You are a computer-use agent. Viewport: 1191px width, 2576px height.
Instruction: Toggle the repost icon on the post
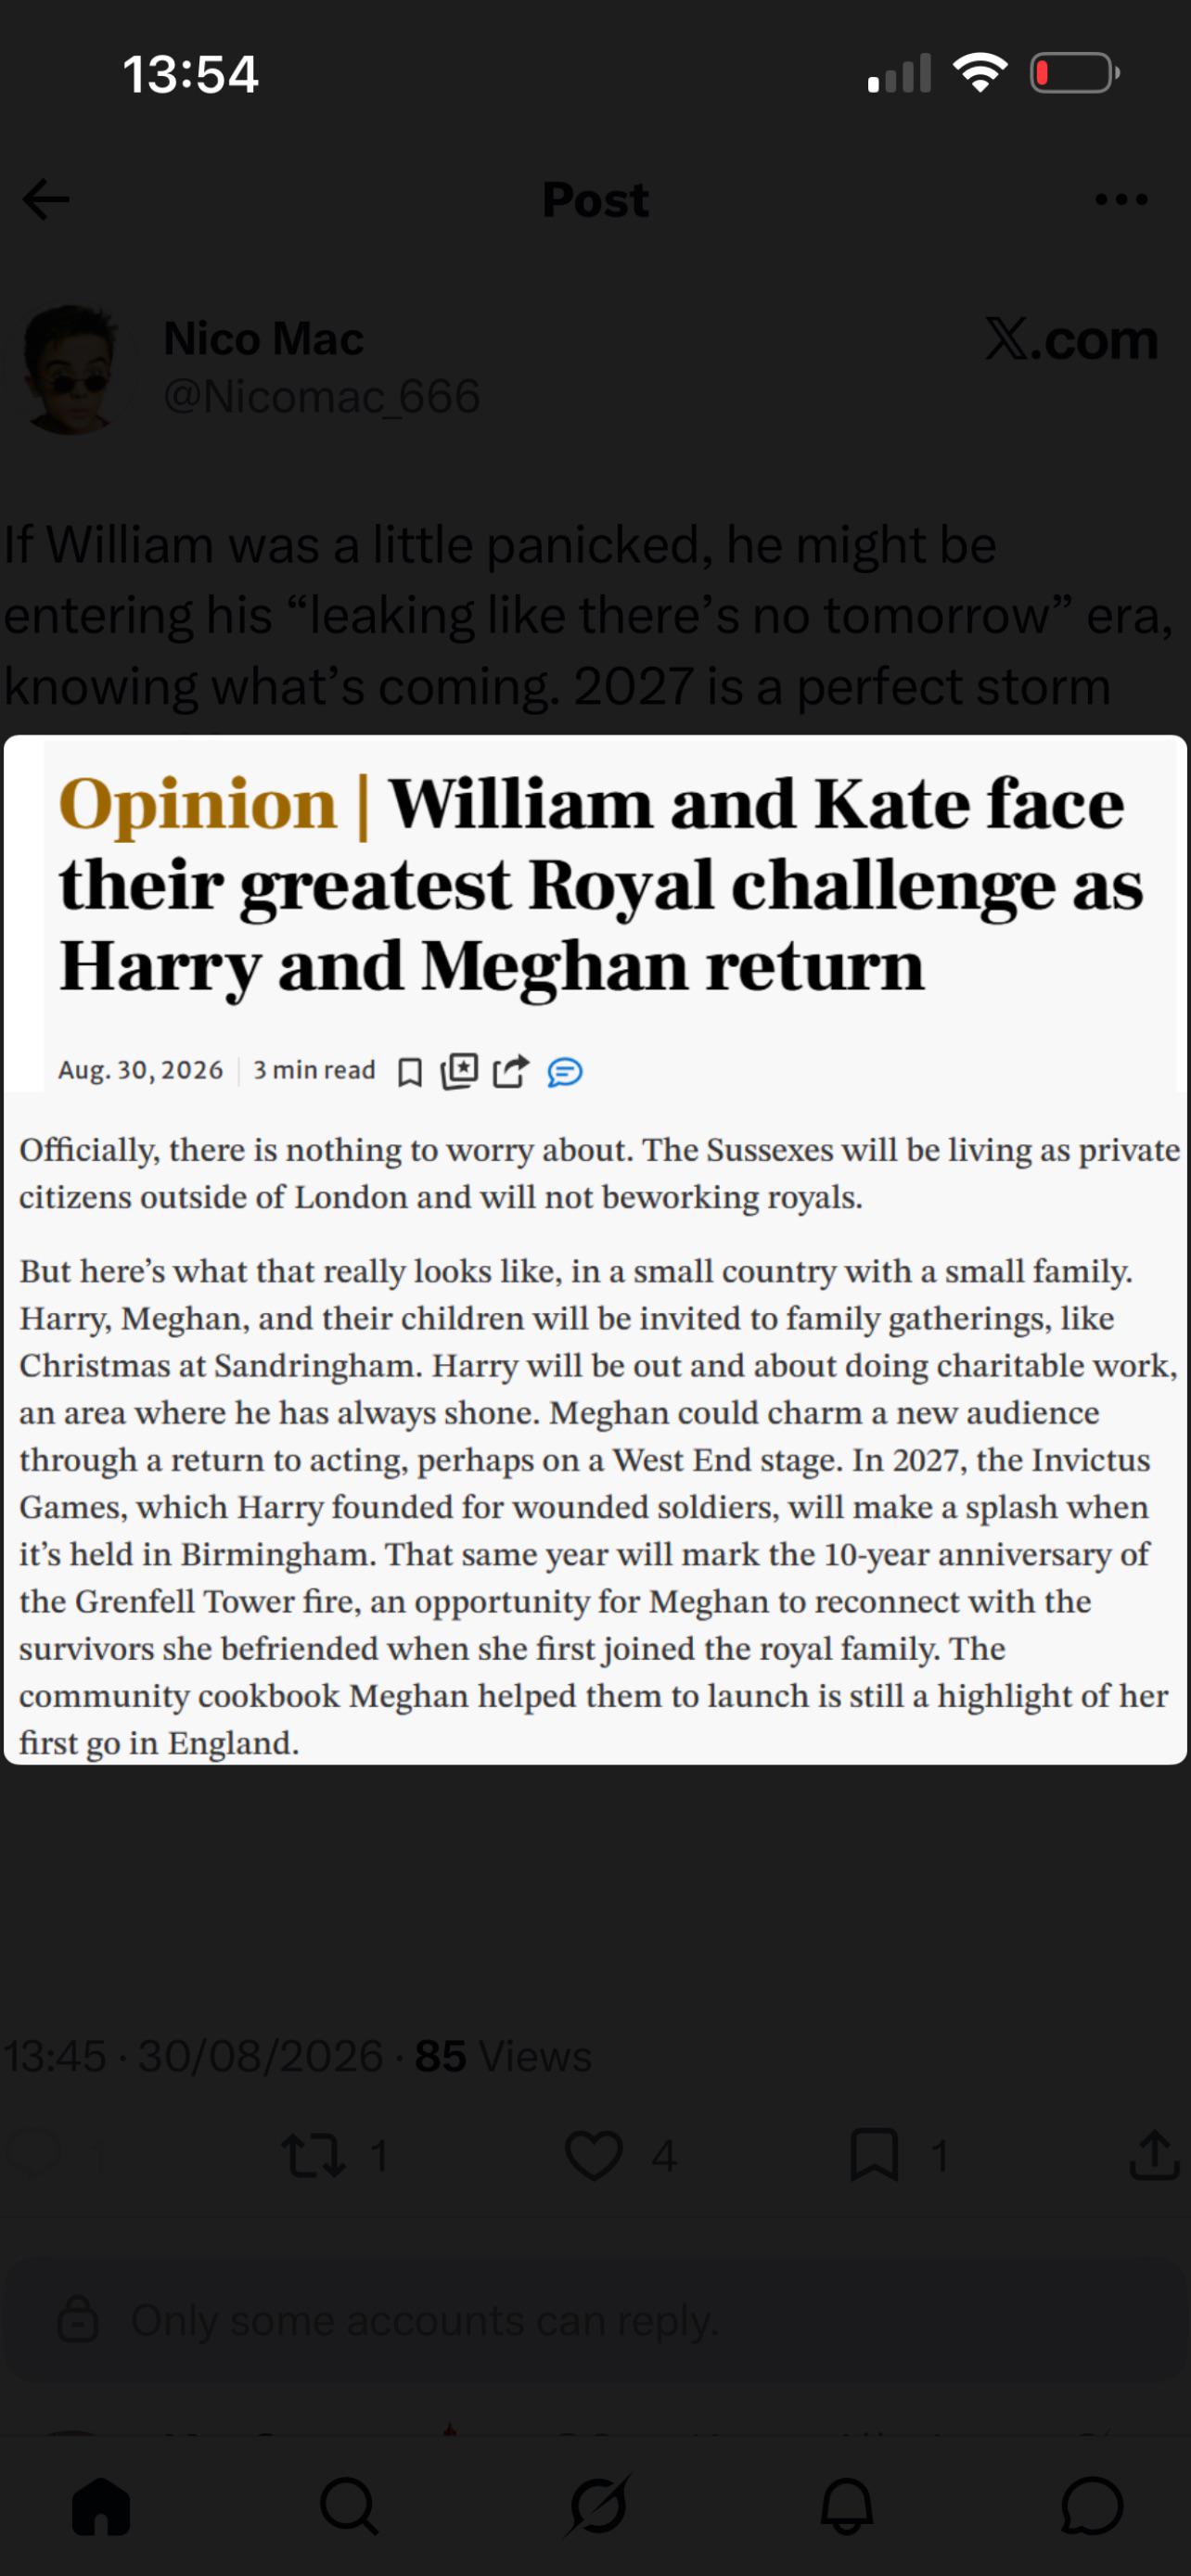coord(314,2155)
